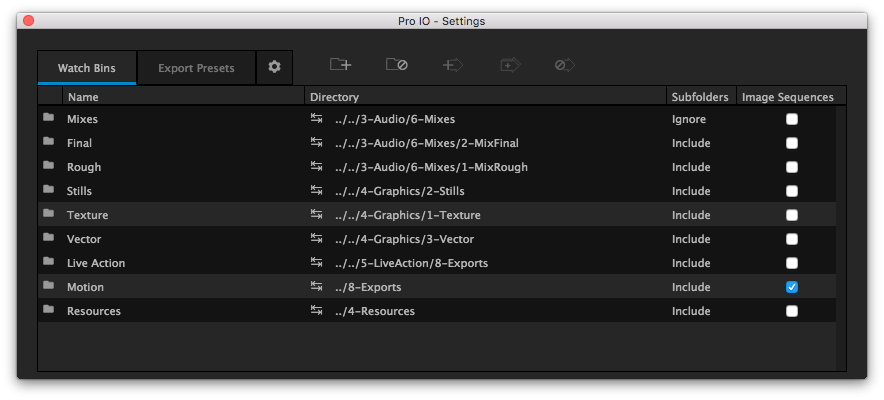Screen dimensions: 884x400
Task: Open Subfolders dropdown showing Ignore for Mixes
Action: pos(689,119)
